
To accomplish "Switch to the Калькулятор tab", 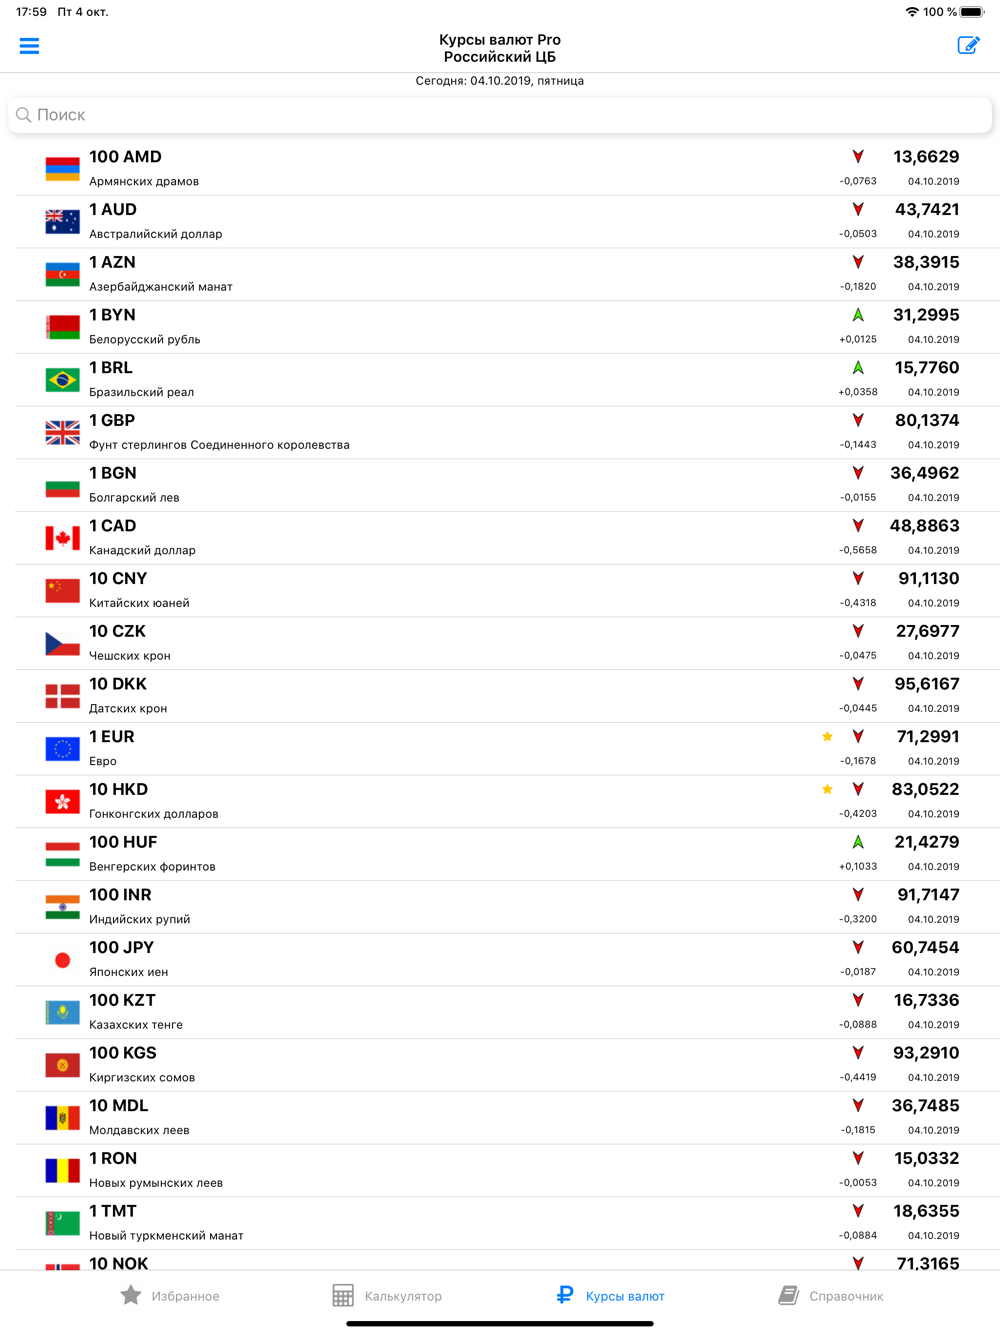I will point(387,1296).
